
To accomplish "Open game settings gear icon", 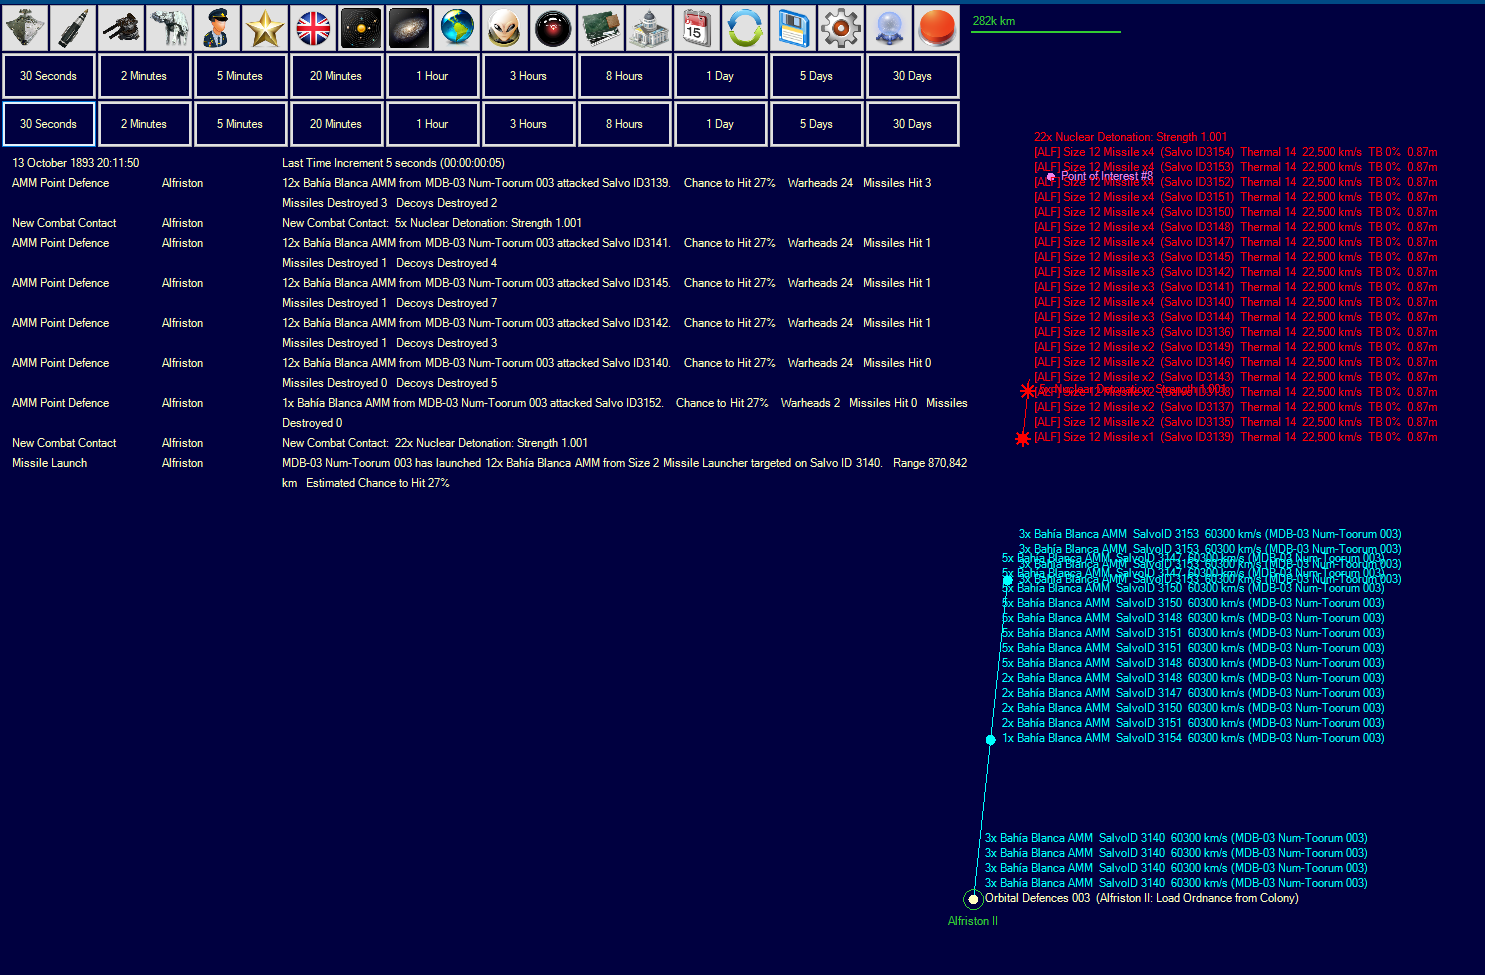I will coord(841,28).
